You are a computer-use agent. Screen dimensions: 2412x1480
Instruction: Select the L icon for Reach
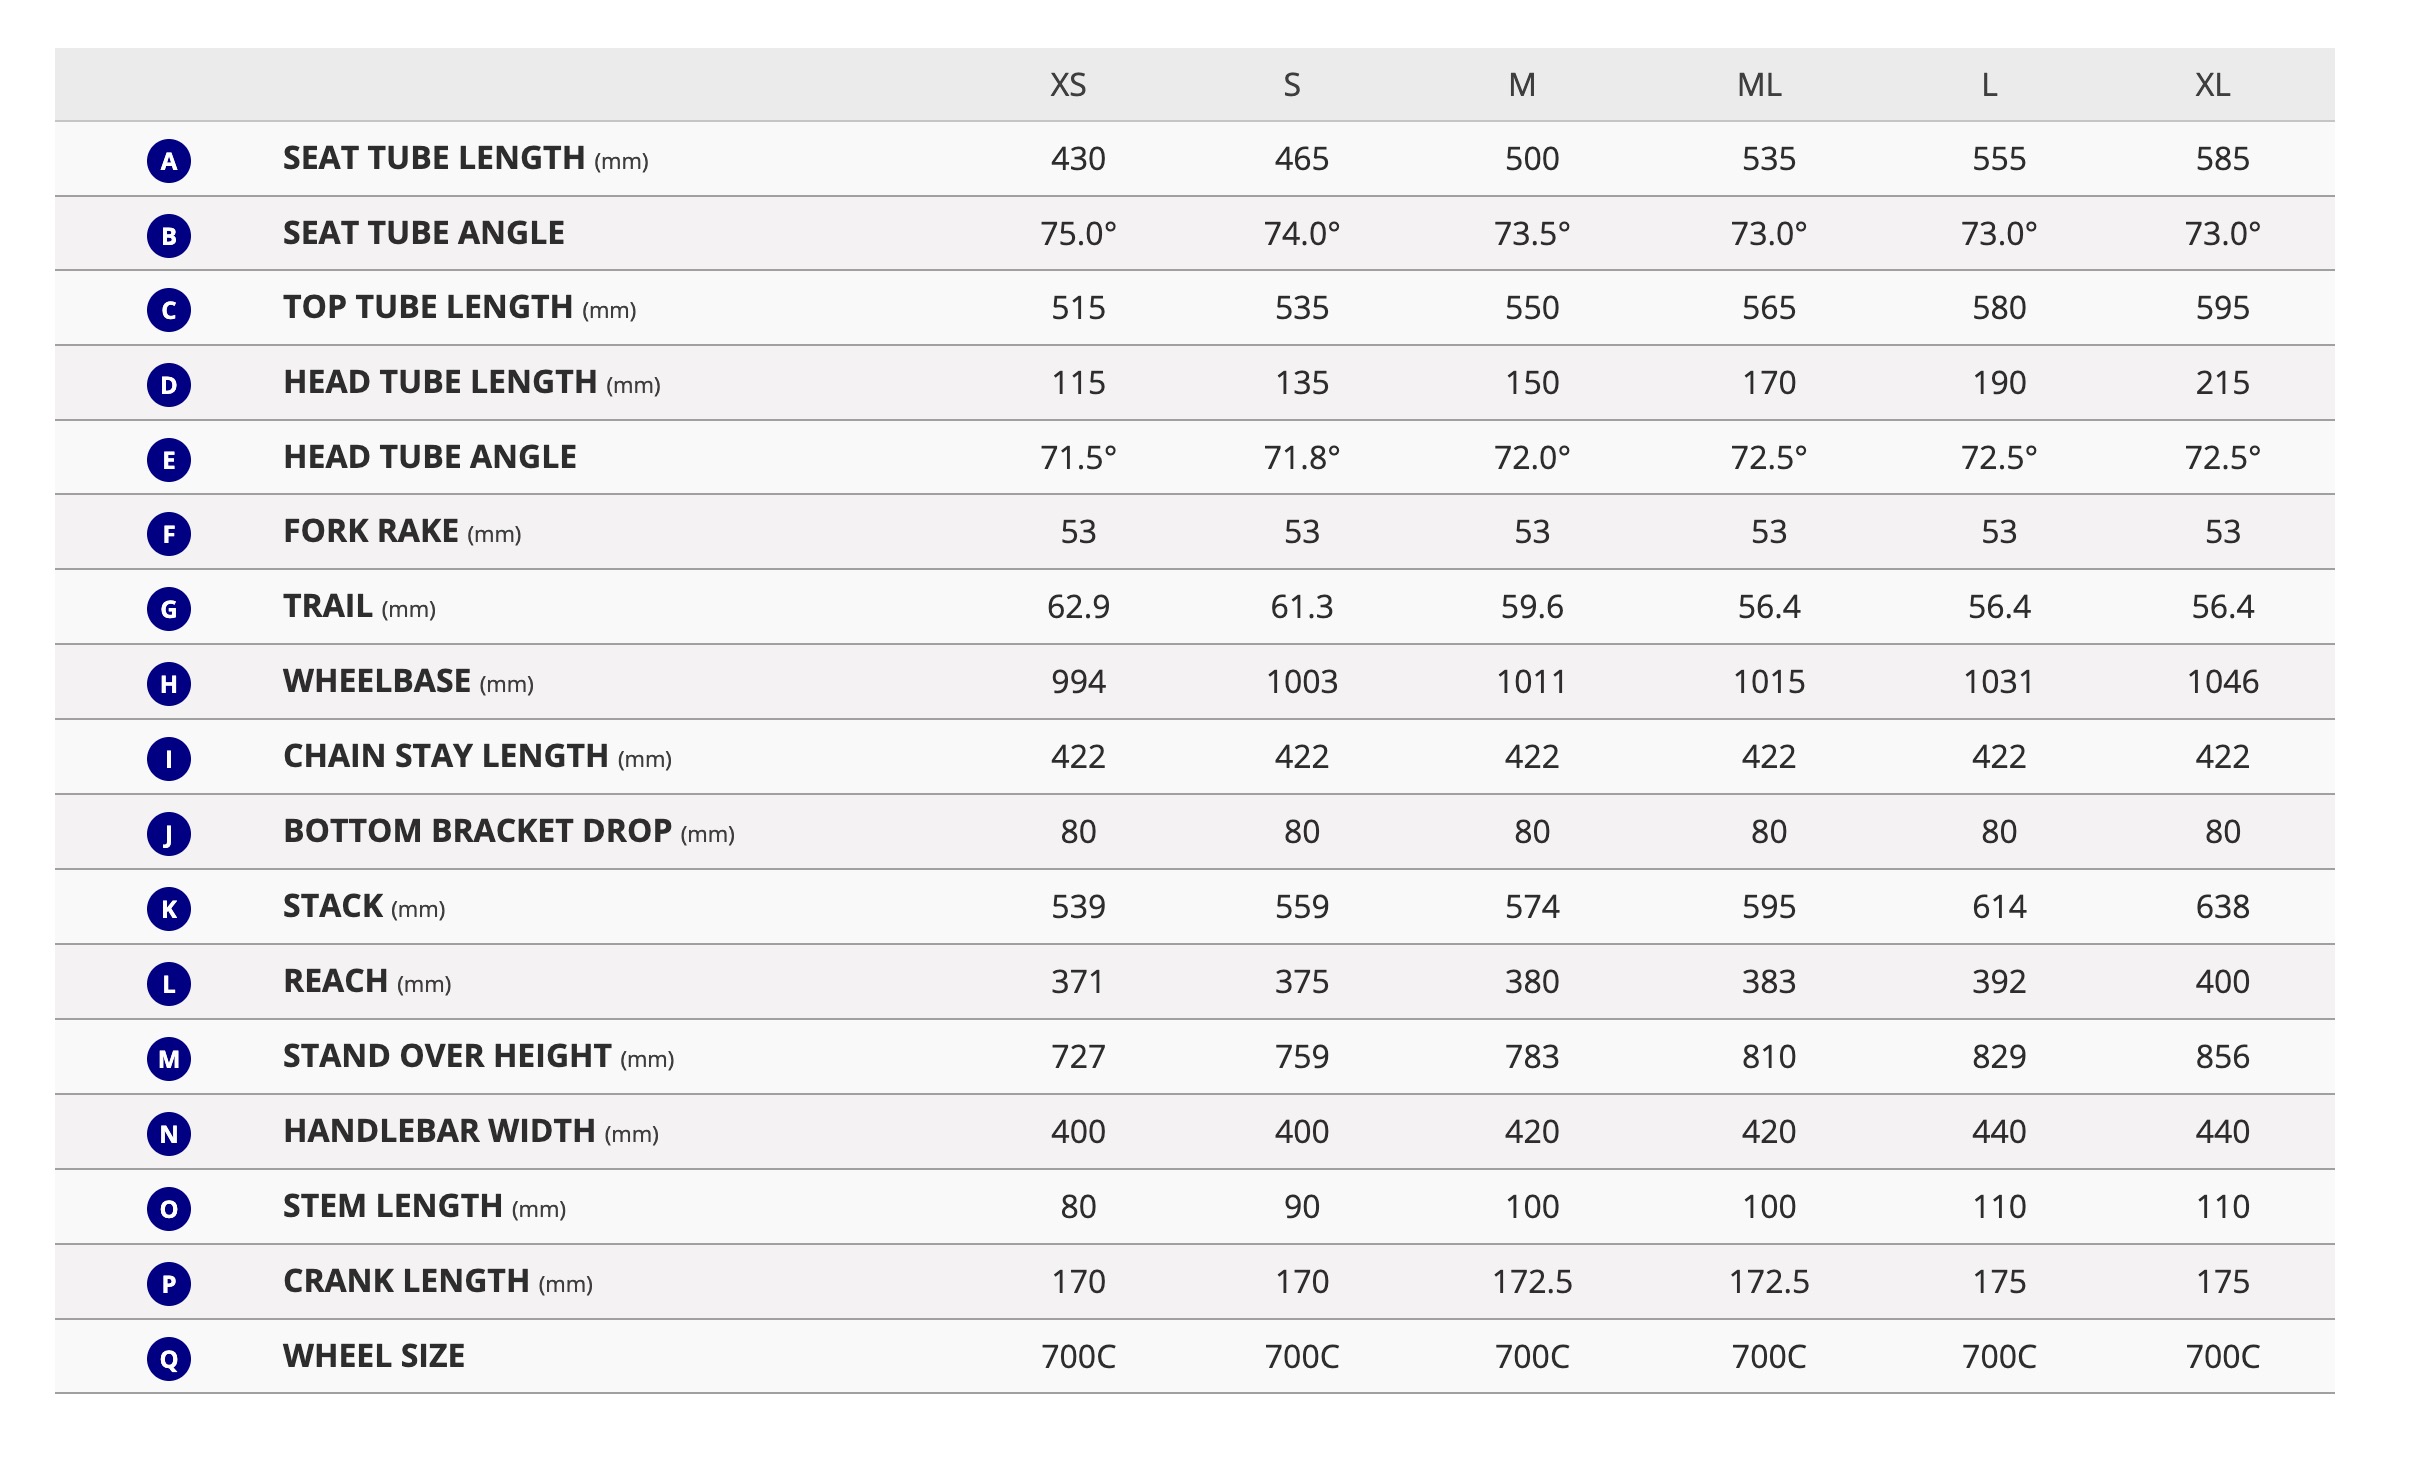169,983
